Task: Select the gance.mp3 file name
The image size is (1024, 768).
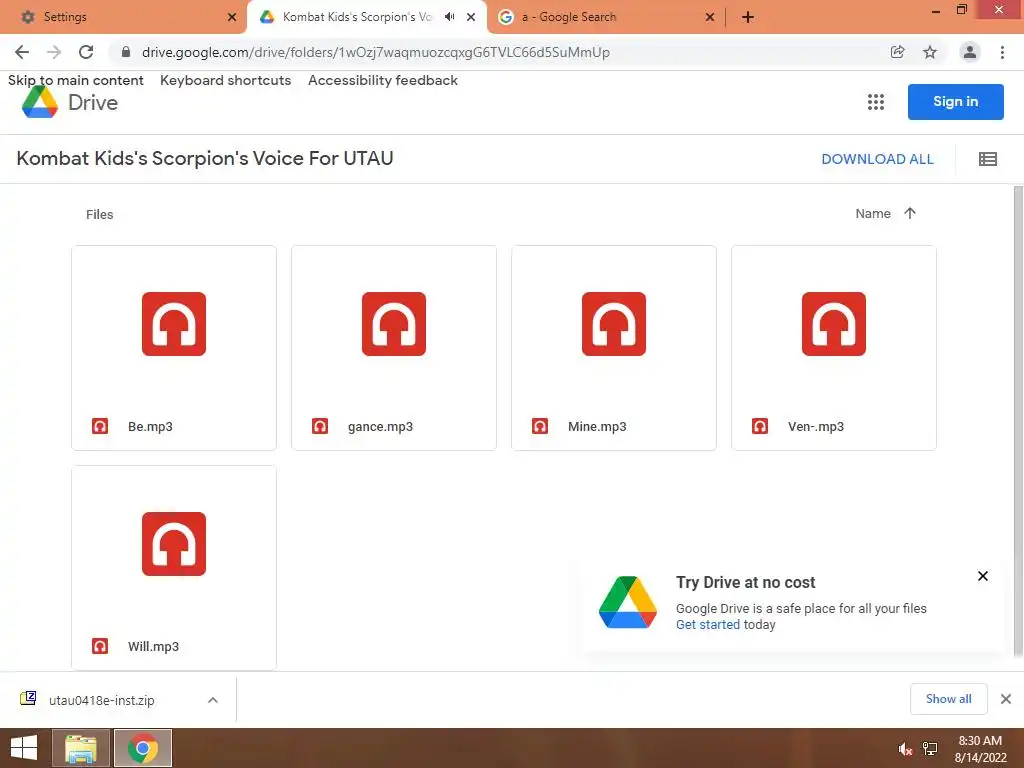Action: pos(380,426)
